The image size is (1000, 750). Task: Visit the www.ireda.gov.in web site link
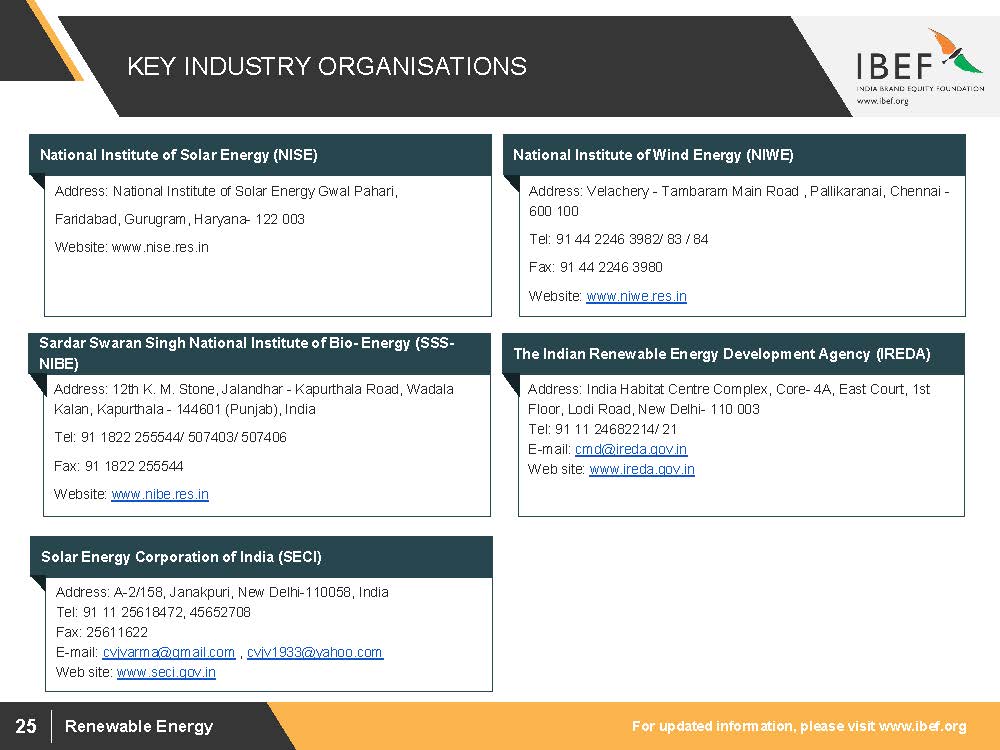tap(641, 469)
